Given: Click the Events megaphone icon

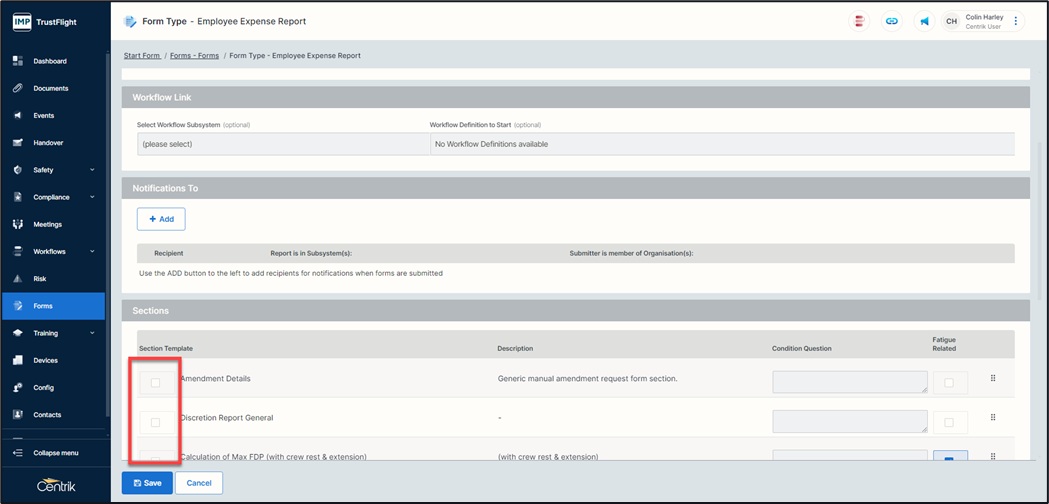Looking at the screenshot, I should point(18,116).
